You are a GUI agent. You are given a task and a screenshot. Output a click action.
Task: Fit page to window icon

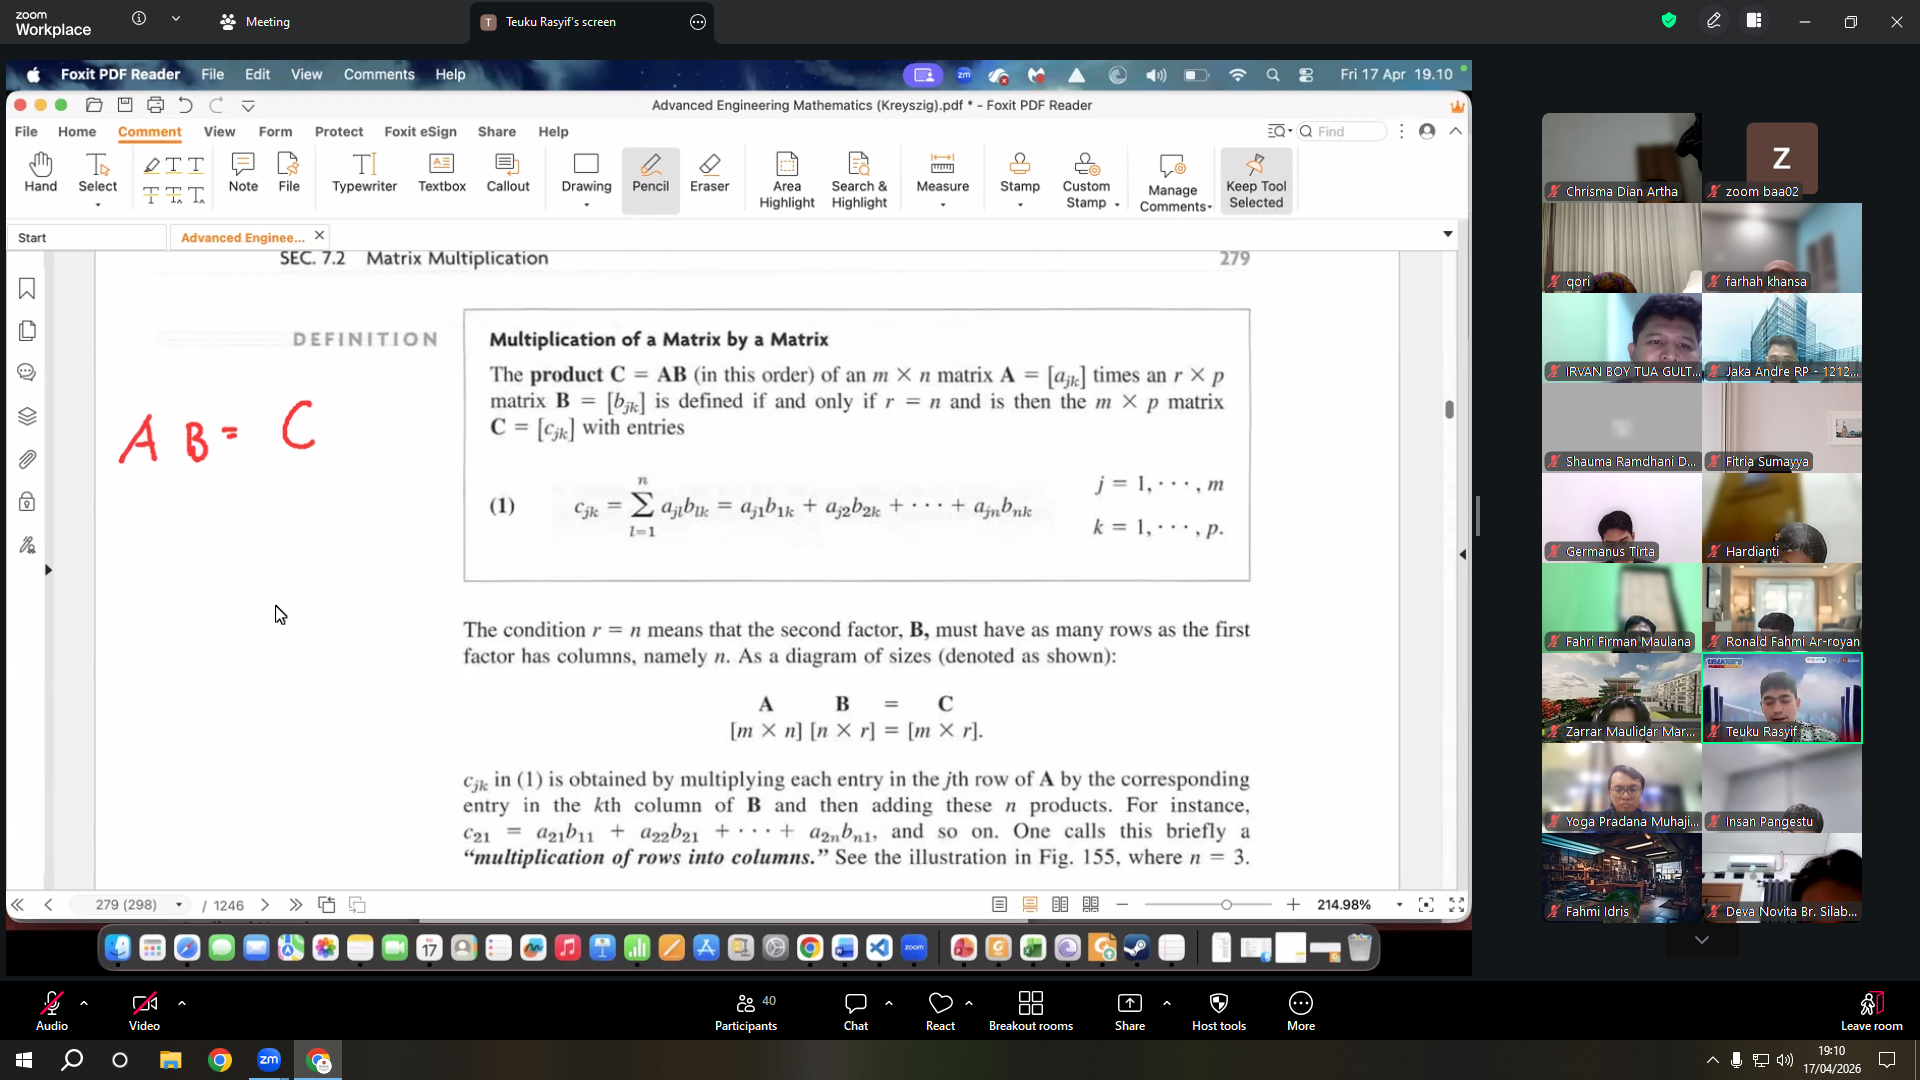point(1426,905)
